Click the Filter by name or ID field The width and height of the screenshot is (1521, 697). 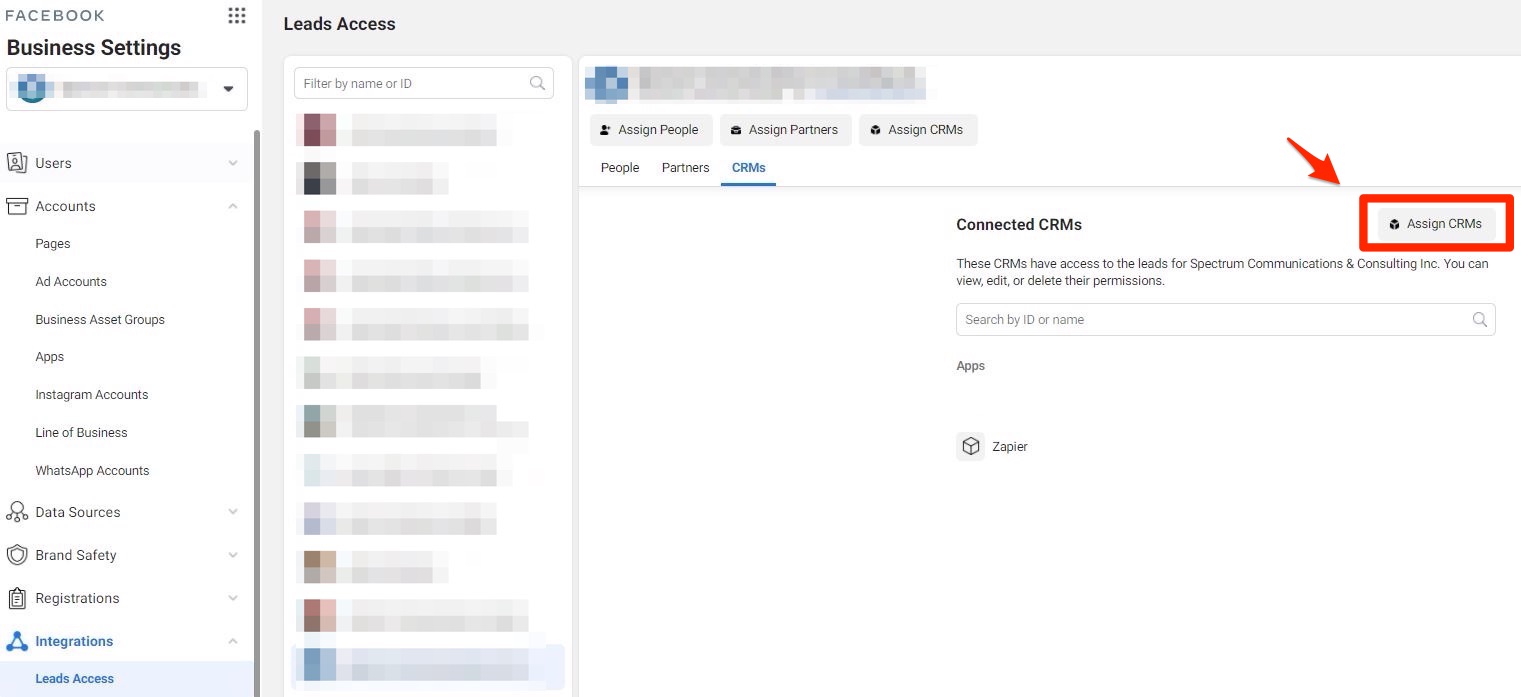point(410,84)
